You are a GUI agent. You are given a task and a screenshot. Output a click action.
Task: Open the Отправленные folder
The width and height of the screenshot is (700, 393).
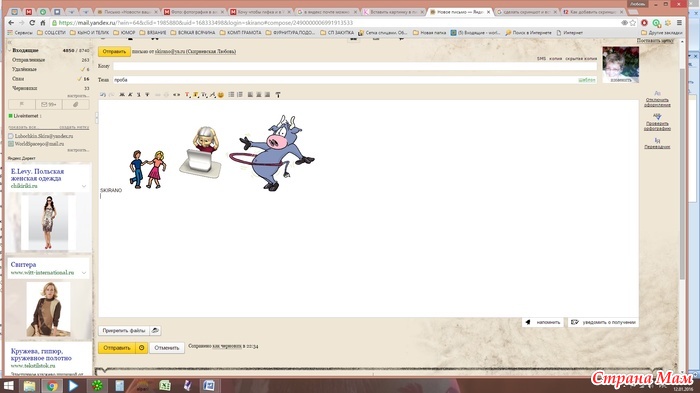[x=29, y=60]
